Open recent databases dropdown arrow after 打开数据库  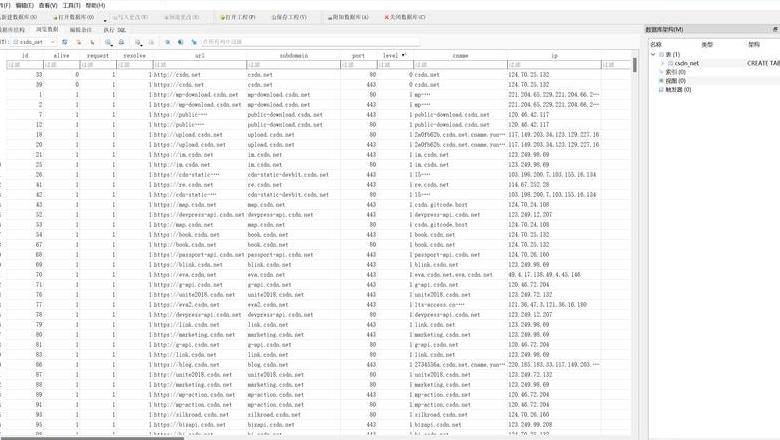click(x=105, y=19)
